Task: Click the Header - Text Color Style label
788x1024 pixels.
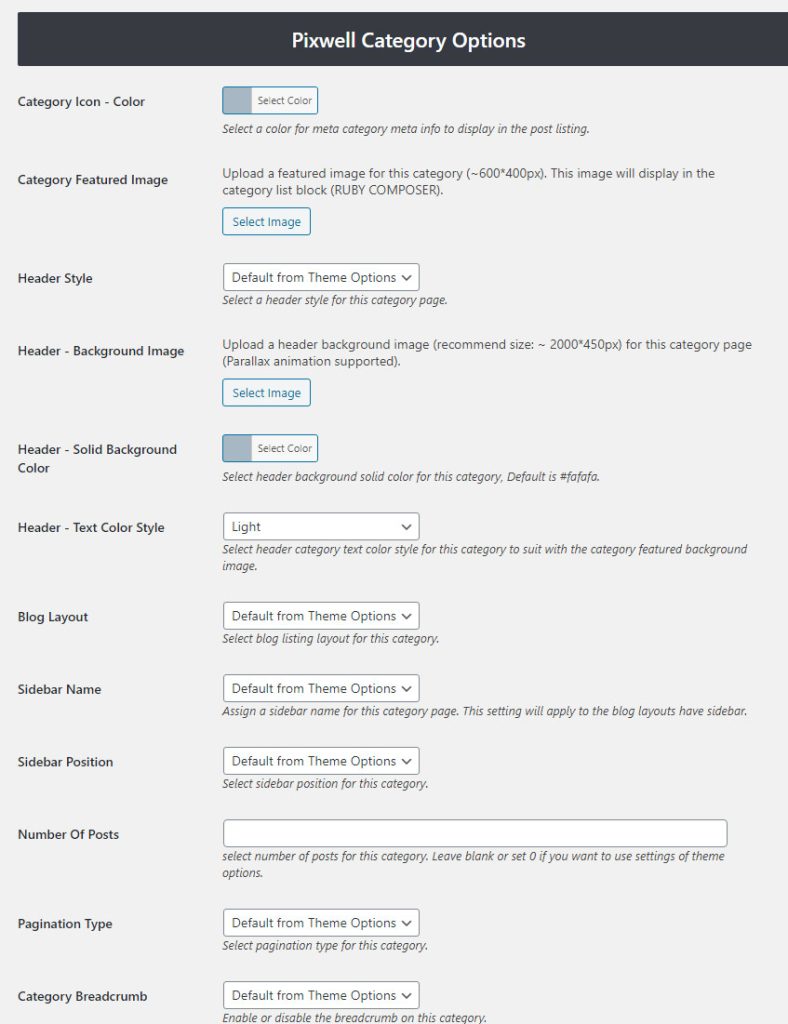Action: click(x=91, y=527)
